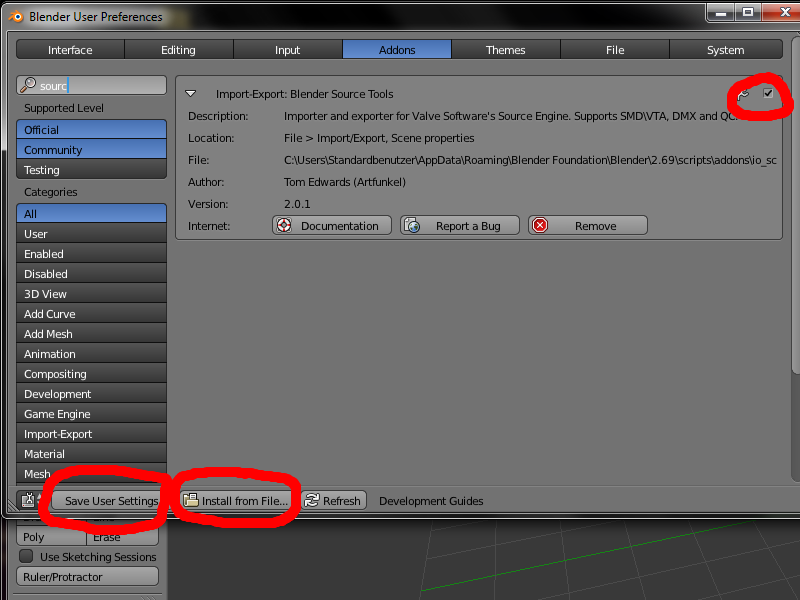
Task: Click the lifebuoy Documentation icon
Action: point(285,226)
